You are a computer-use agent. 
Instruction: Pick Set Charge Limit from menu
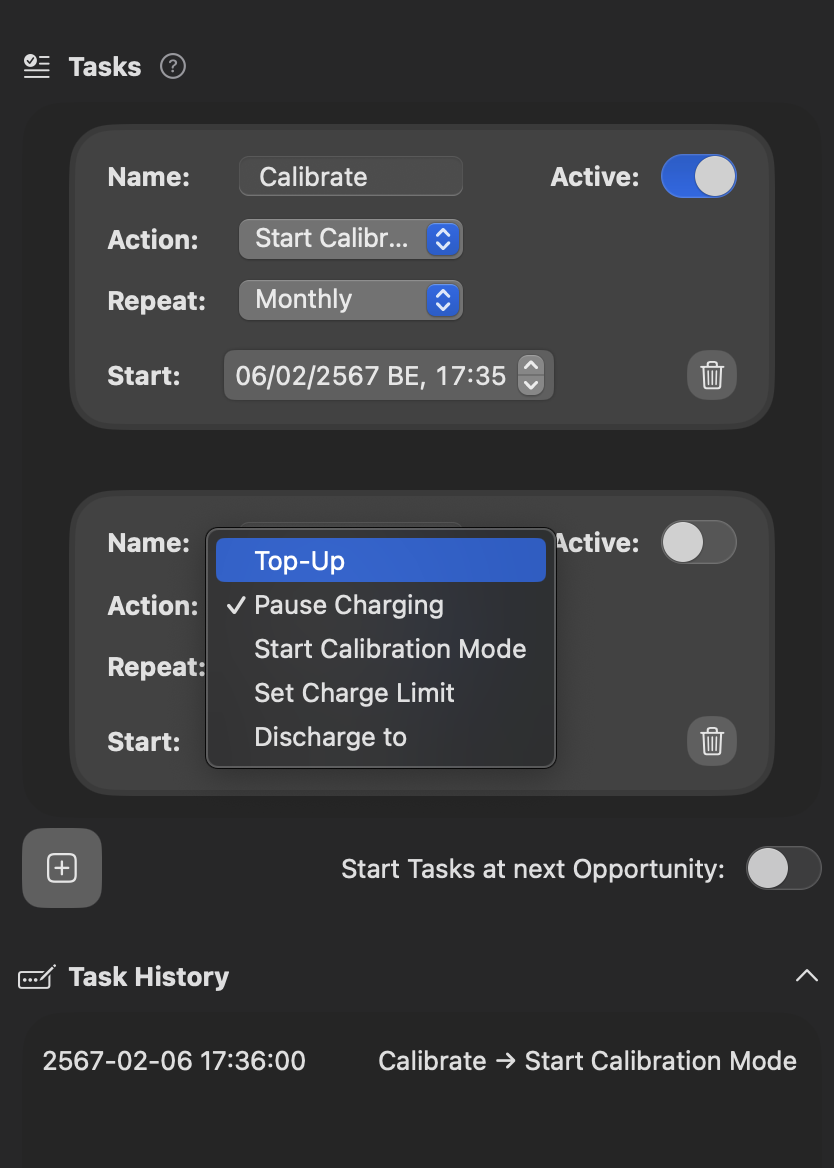click(354, 693)
